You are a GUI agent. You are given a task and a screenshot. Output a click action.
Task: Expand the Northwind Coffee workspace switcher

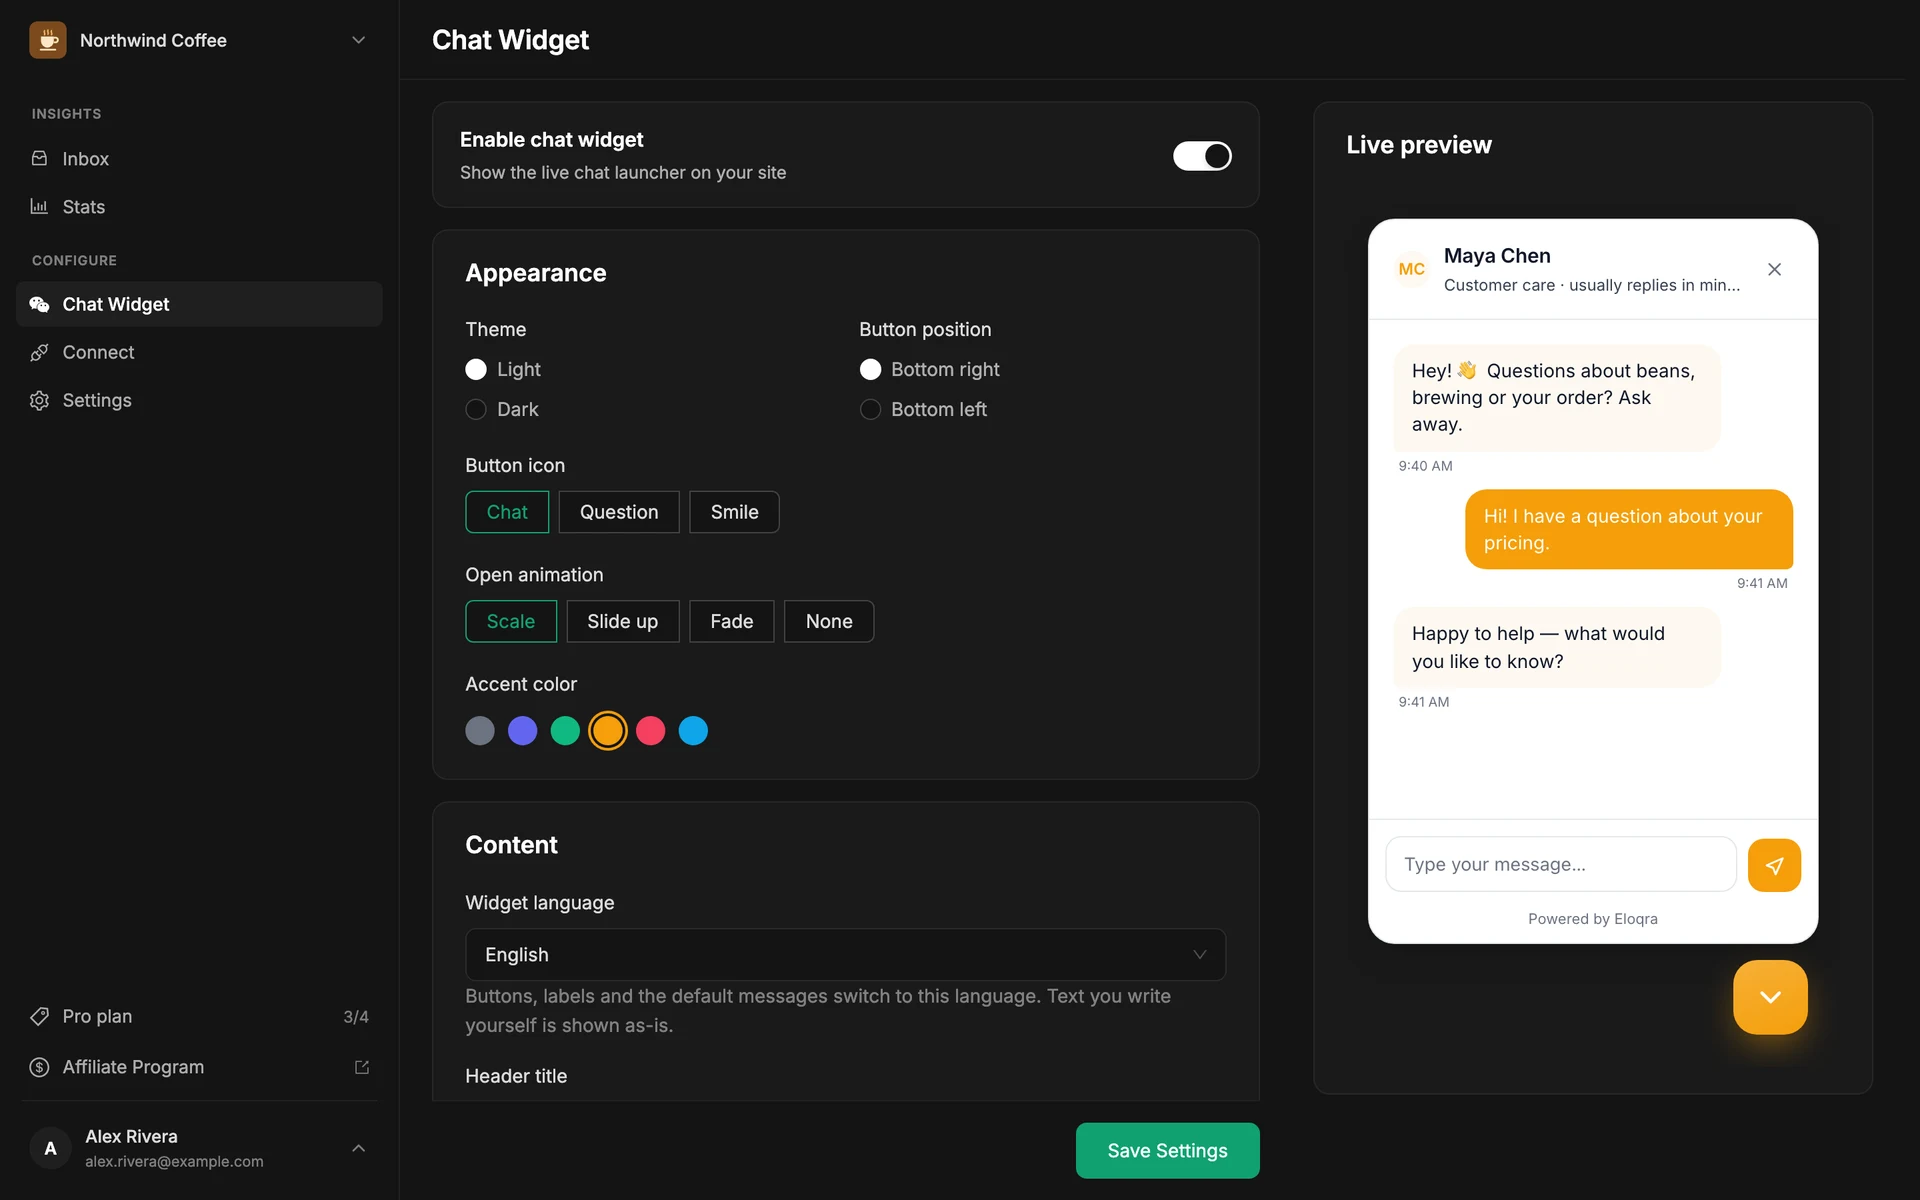click(358, 40)
